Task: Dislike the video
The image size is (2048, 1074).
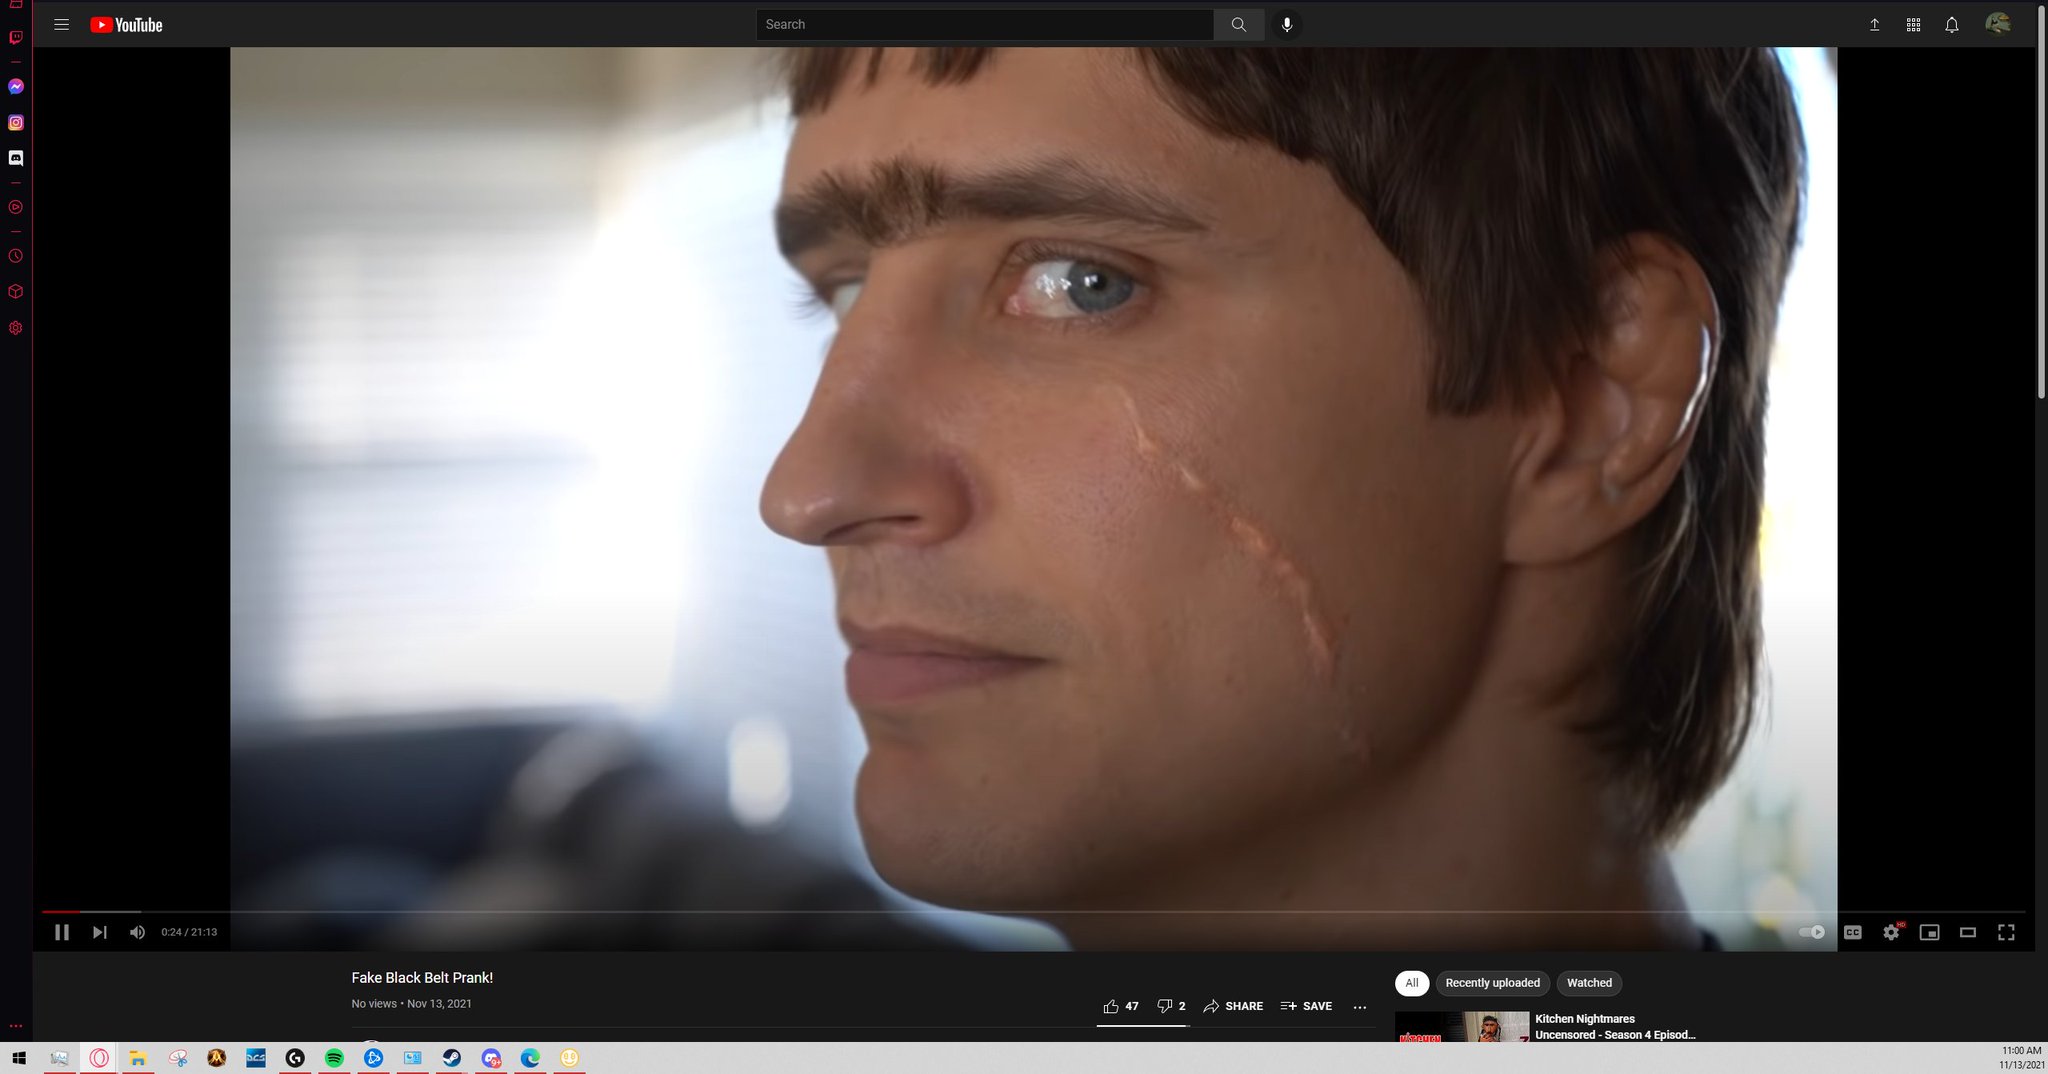Action: click(1171, 1006)
